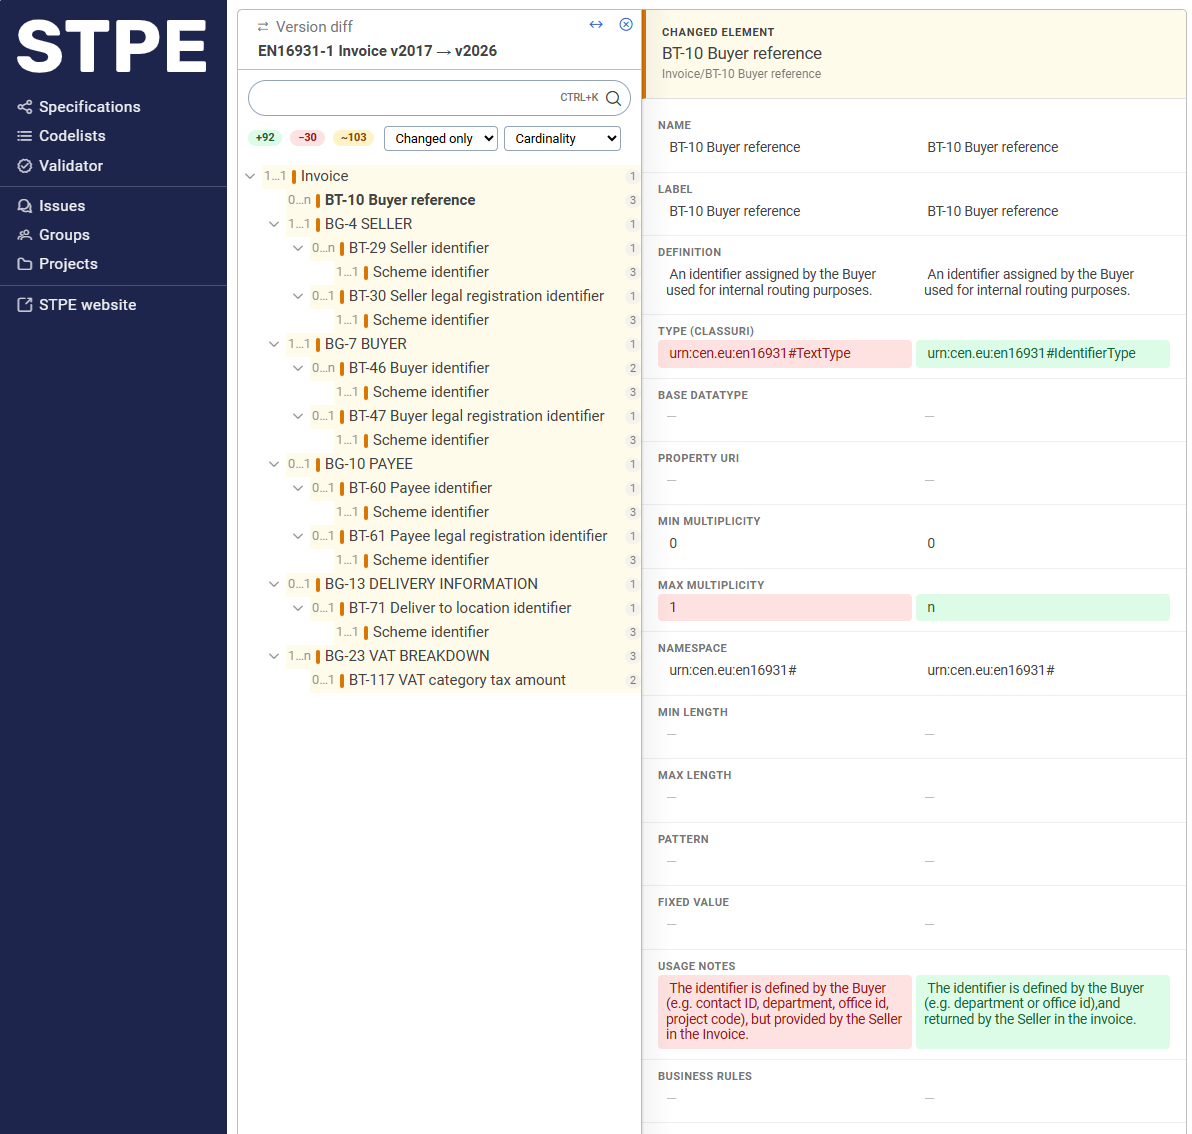The width and height of the screenshot is (1192, 1134).
Task: Collapse the BG-4 SELLER node
Action: [274, 224]
